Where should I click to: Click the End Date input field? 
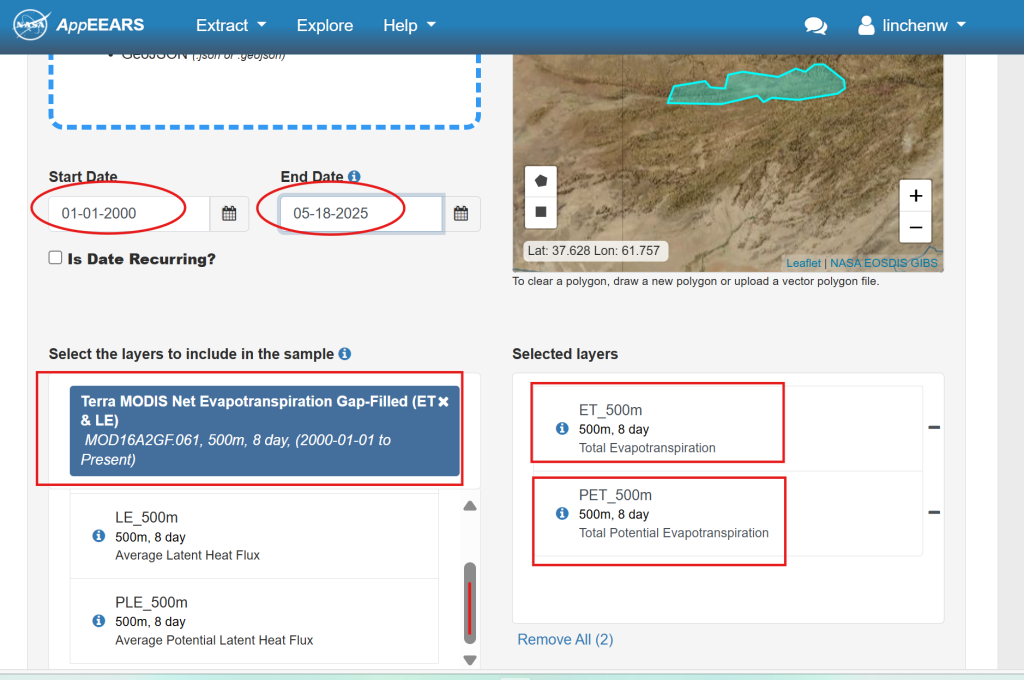[x=361, y=214]
